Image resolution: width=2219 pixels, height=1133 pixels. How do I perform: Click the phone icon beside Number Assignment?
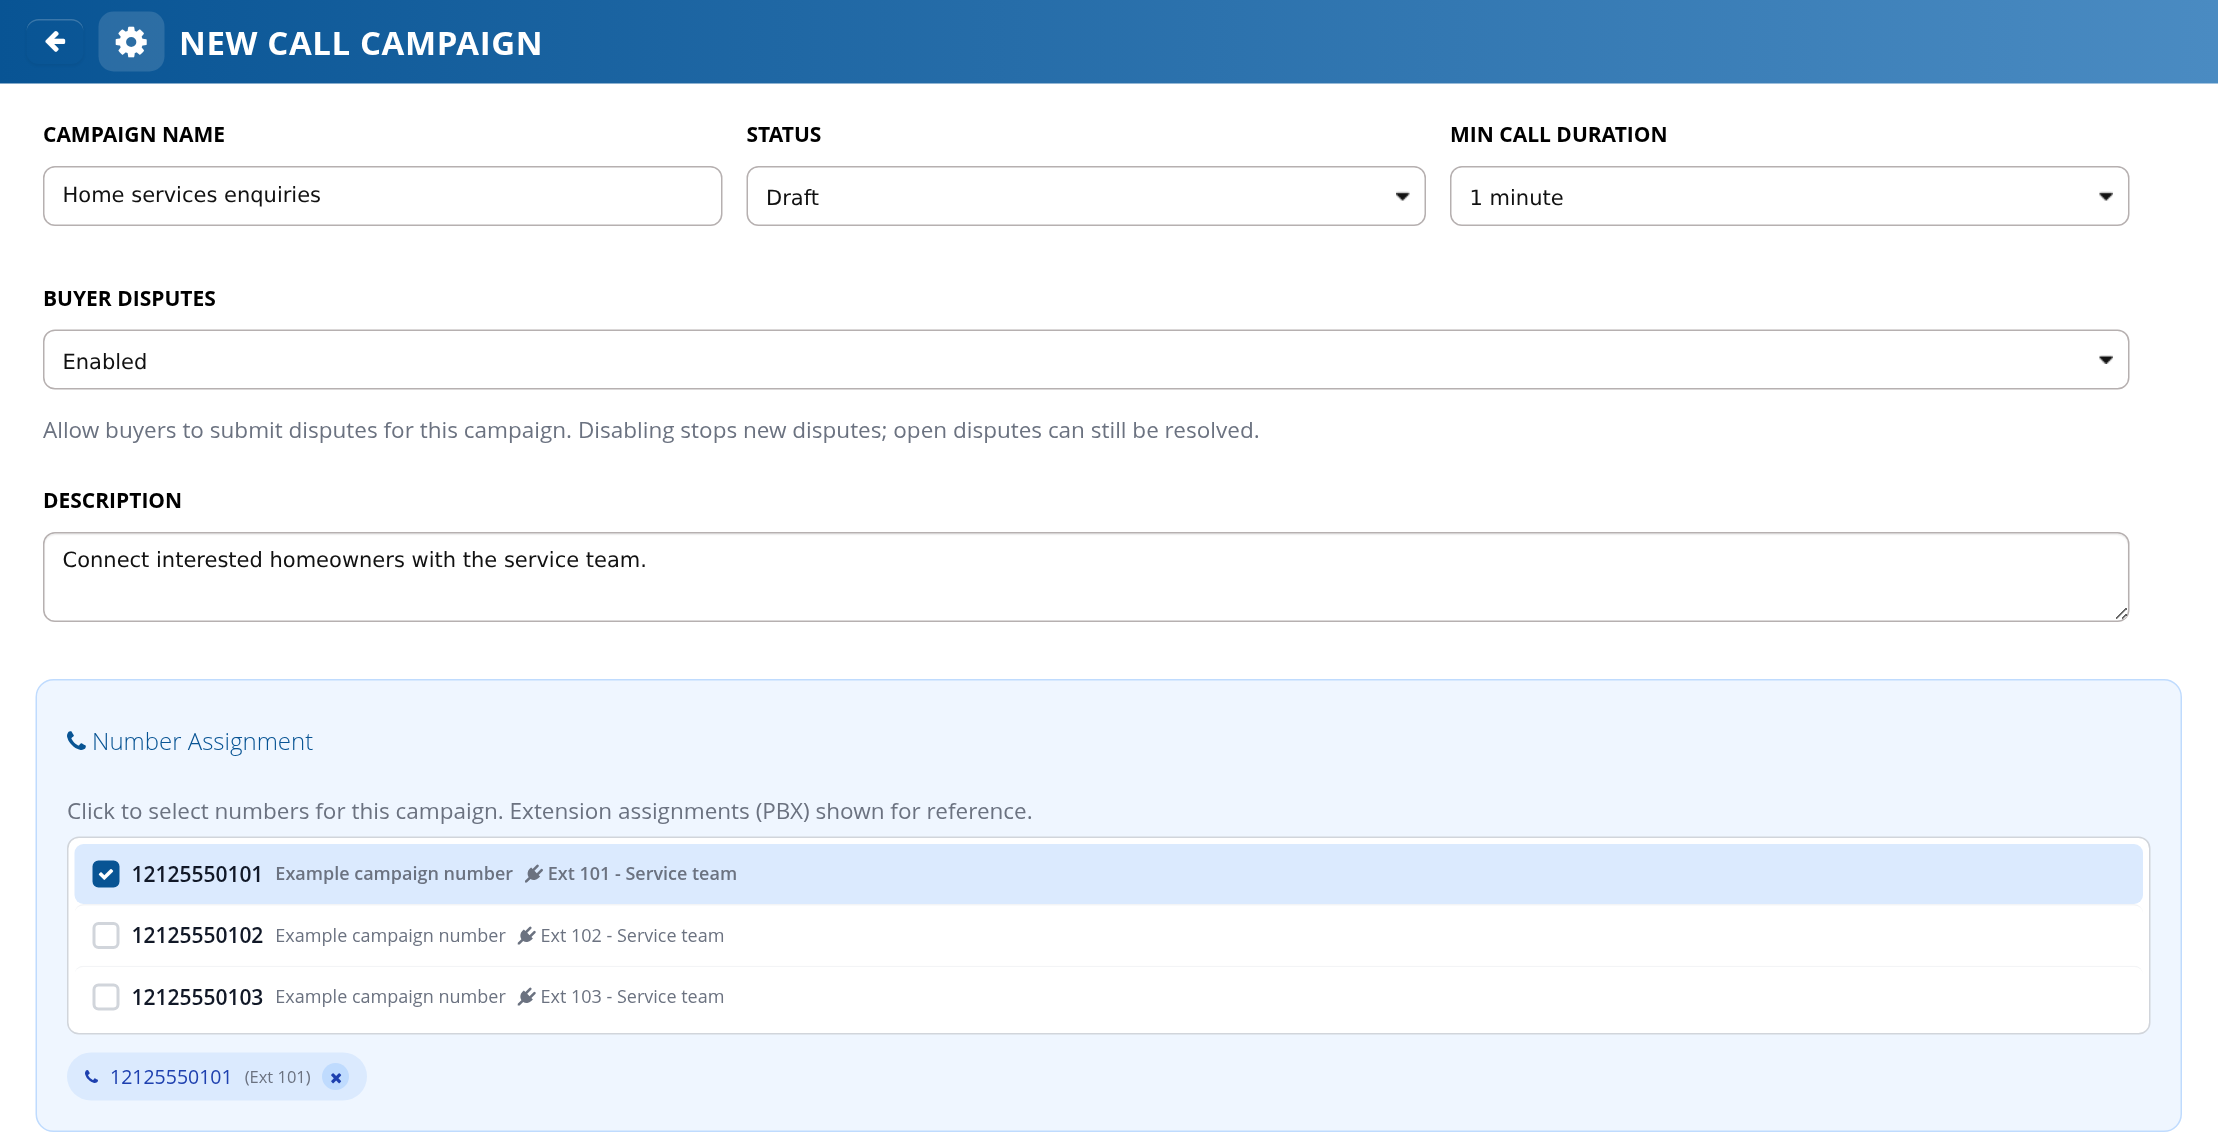click(x=76, y=741)
